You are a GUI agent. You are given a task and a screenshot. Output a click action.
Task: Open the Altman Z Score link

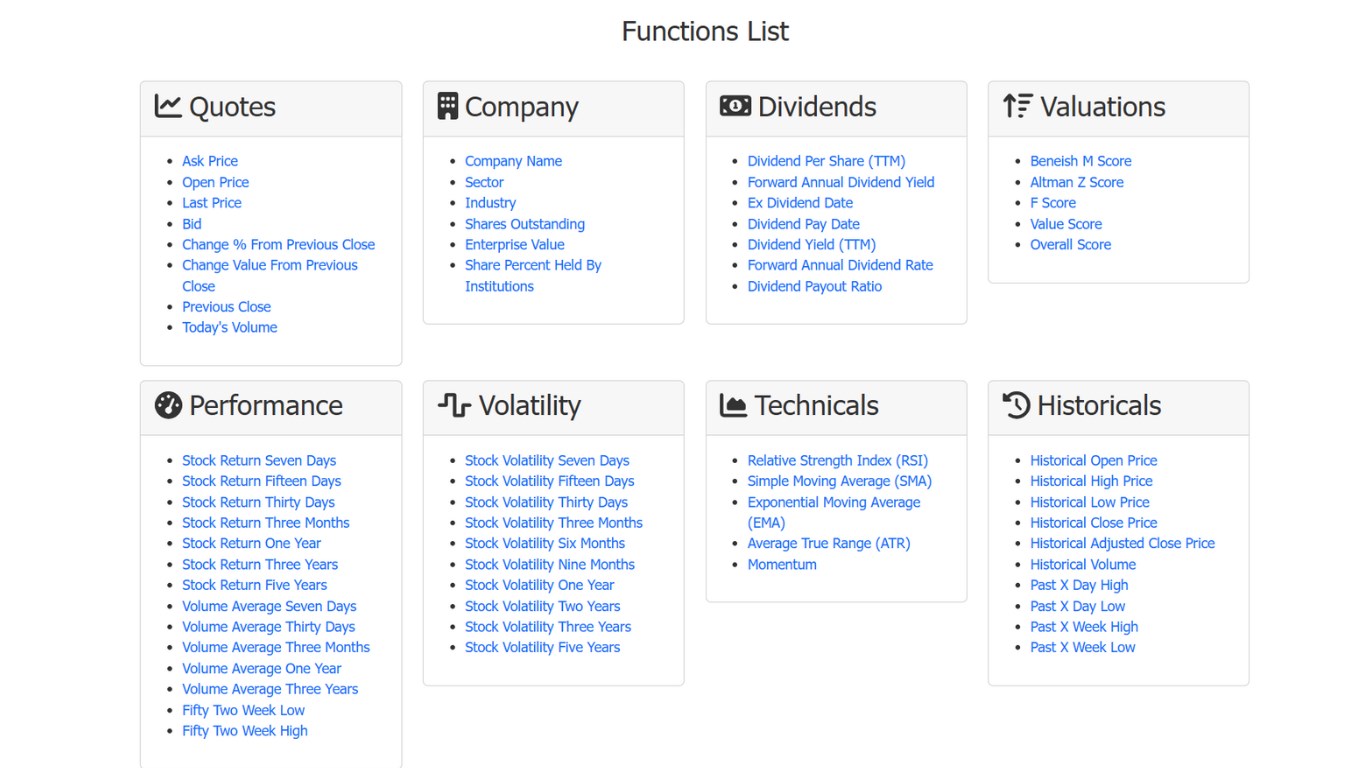[x=1077, y=182]
